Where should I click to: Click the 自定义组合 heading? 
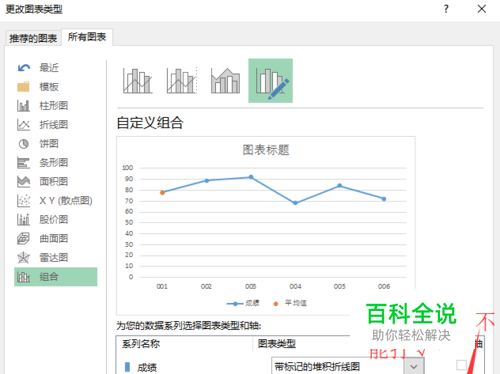point(150,123)
